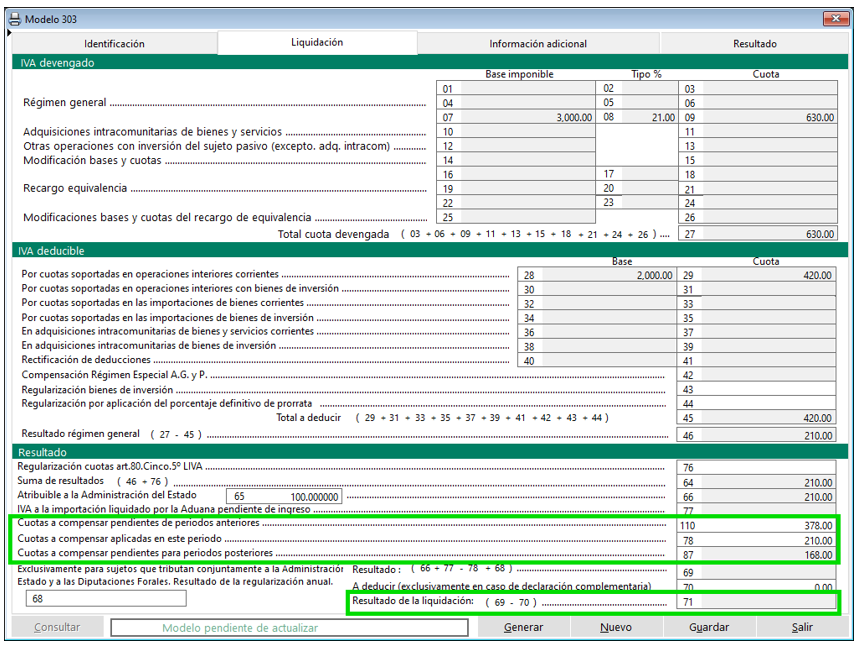Click the 'Régimen general' label
Viewport: 858px width, 647px height.
coord(65,102)
